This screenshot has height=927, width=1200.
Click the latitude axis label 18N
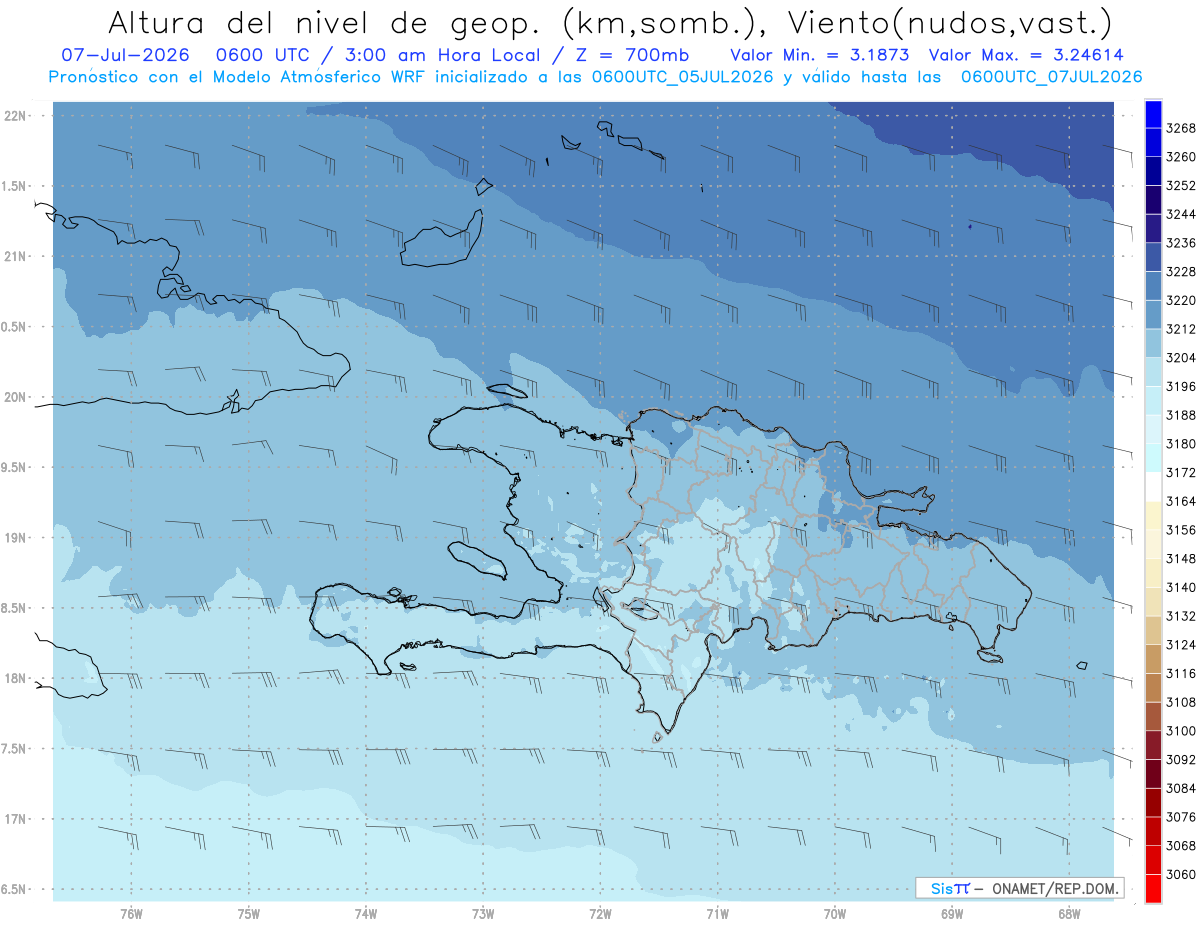16,678
